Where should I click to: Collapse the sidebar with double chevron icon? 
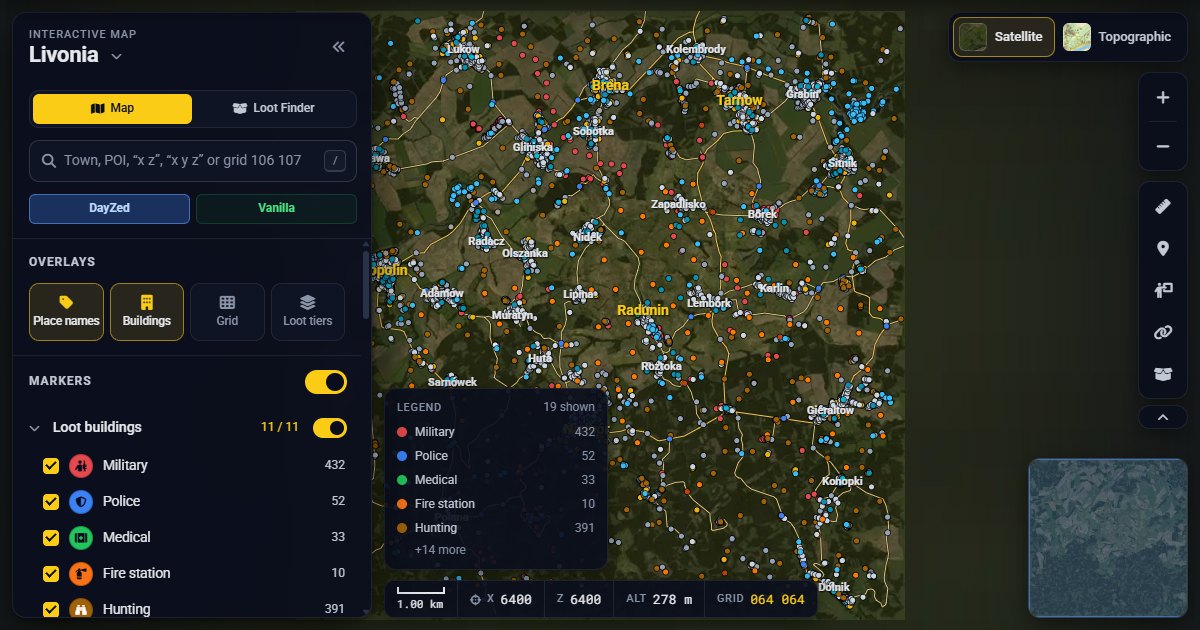click(338, 46)
